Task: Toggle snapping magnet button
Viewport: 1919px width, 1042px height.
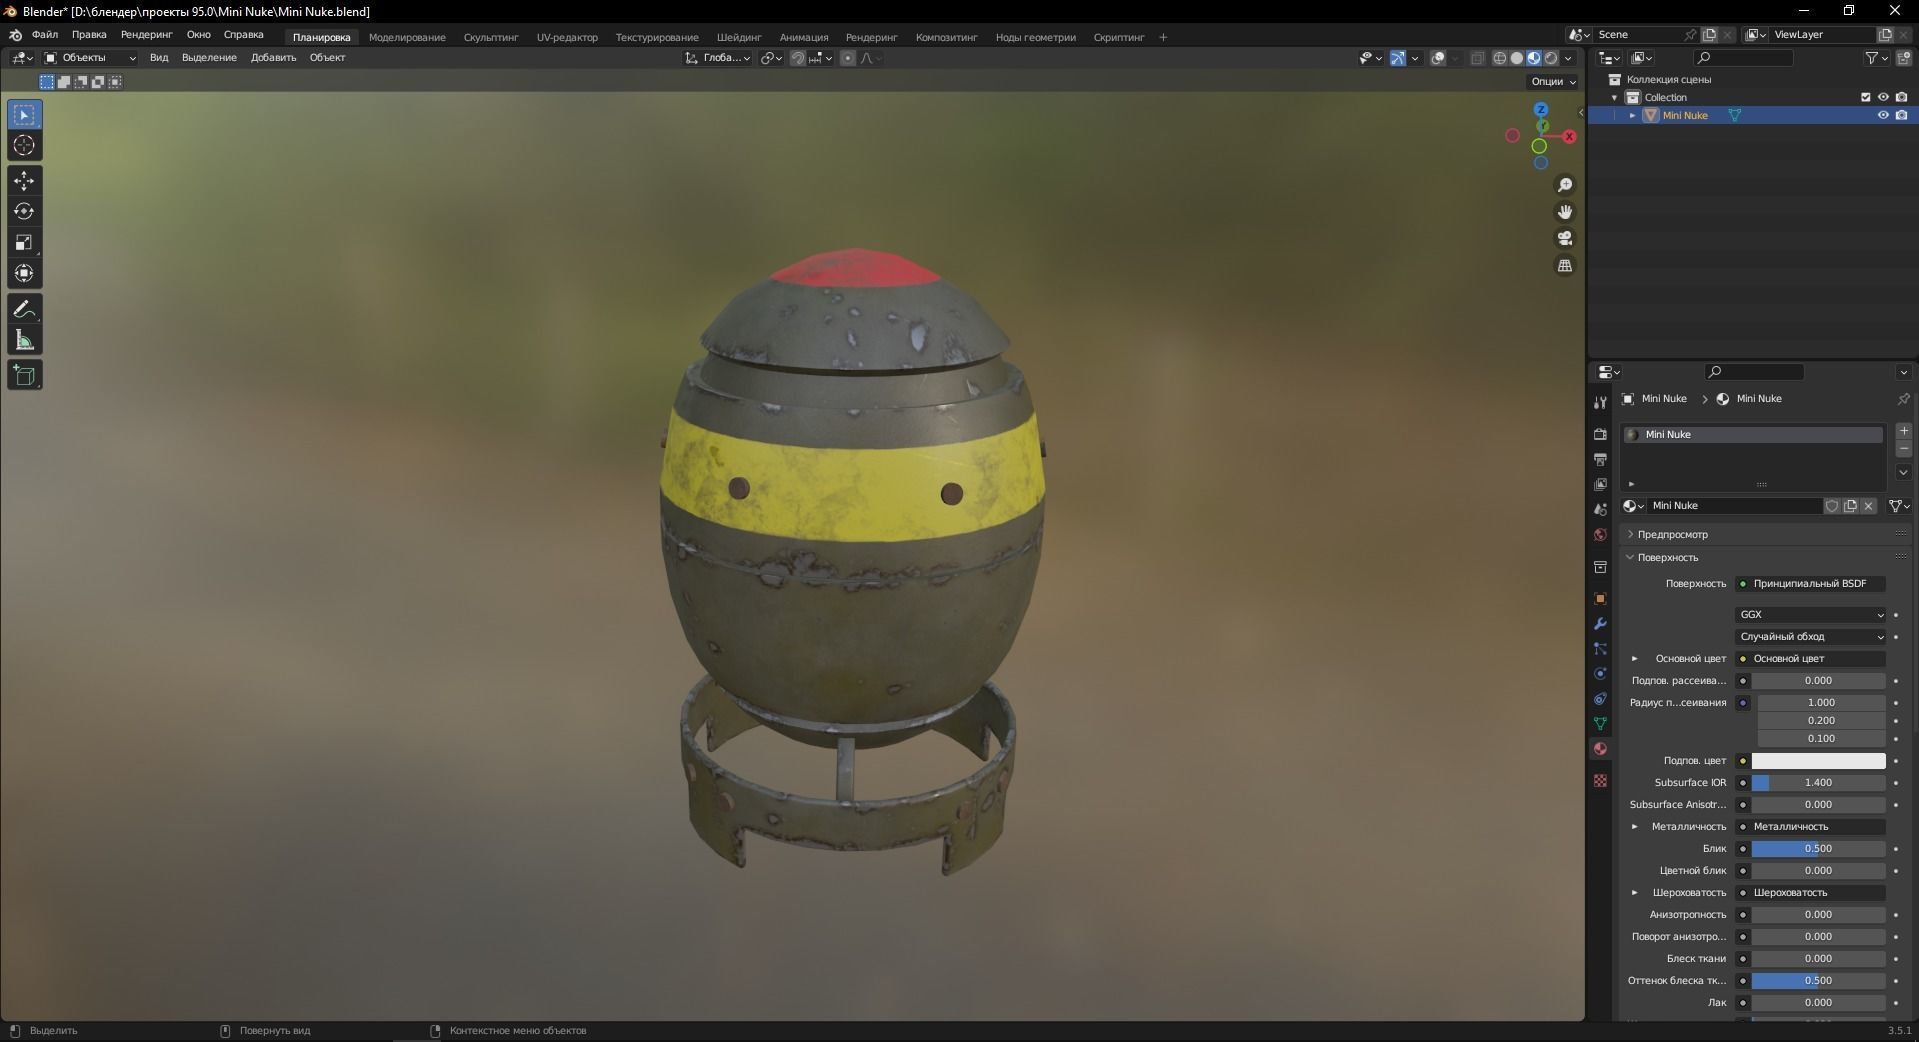Action: point(798,58)
